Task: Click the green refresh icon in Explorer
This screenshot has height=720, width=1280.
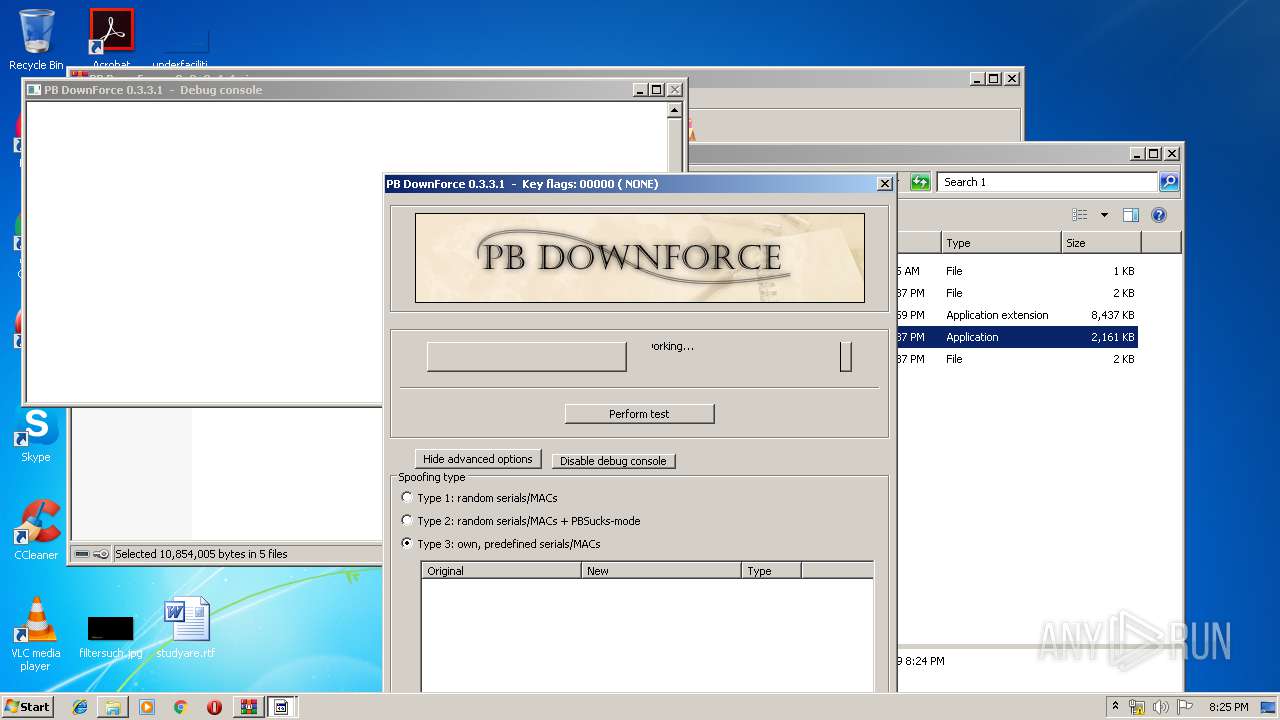Action: point(920,182)
